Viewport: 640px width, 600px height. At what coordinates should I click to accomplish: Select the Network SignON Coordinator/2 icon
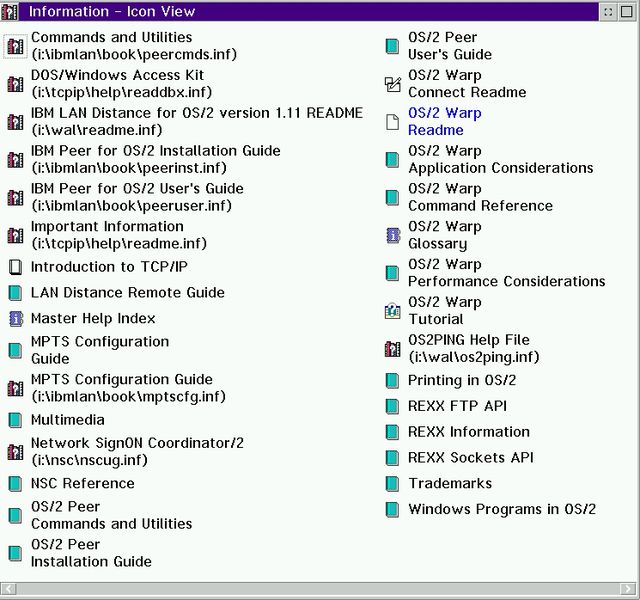(x=15, y=452)
